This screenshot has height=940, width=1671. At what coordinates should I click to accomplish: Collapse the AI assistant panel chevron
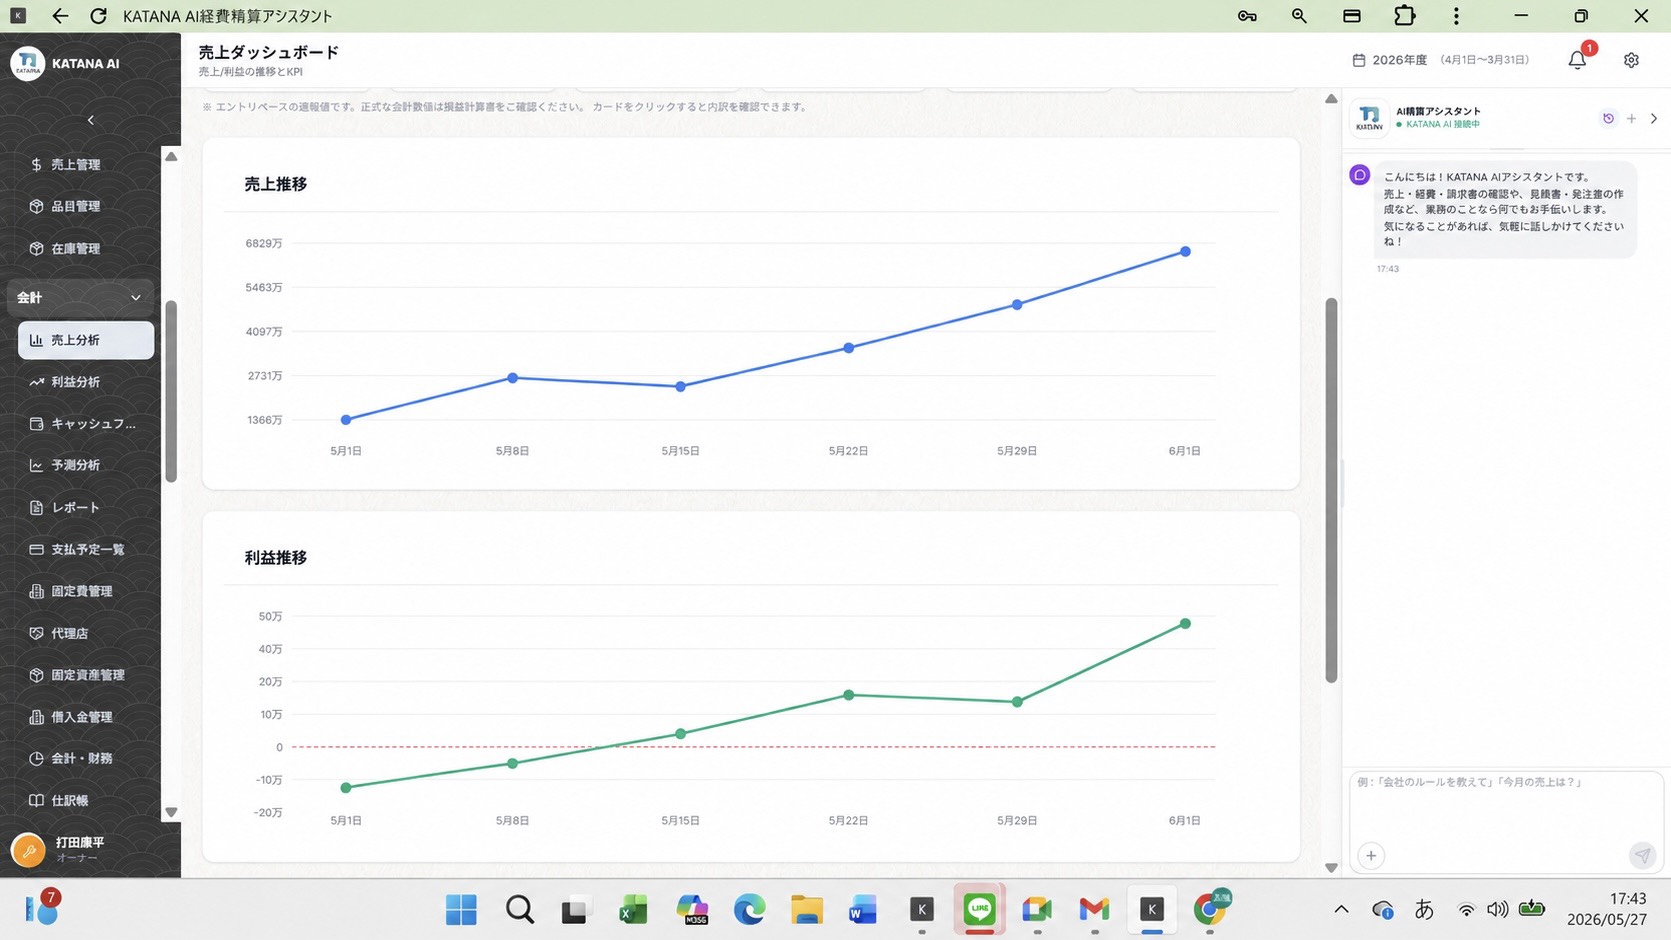click(1654, 118)
